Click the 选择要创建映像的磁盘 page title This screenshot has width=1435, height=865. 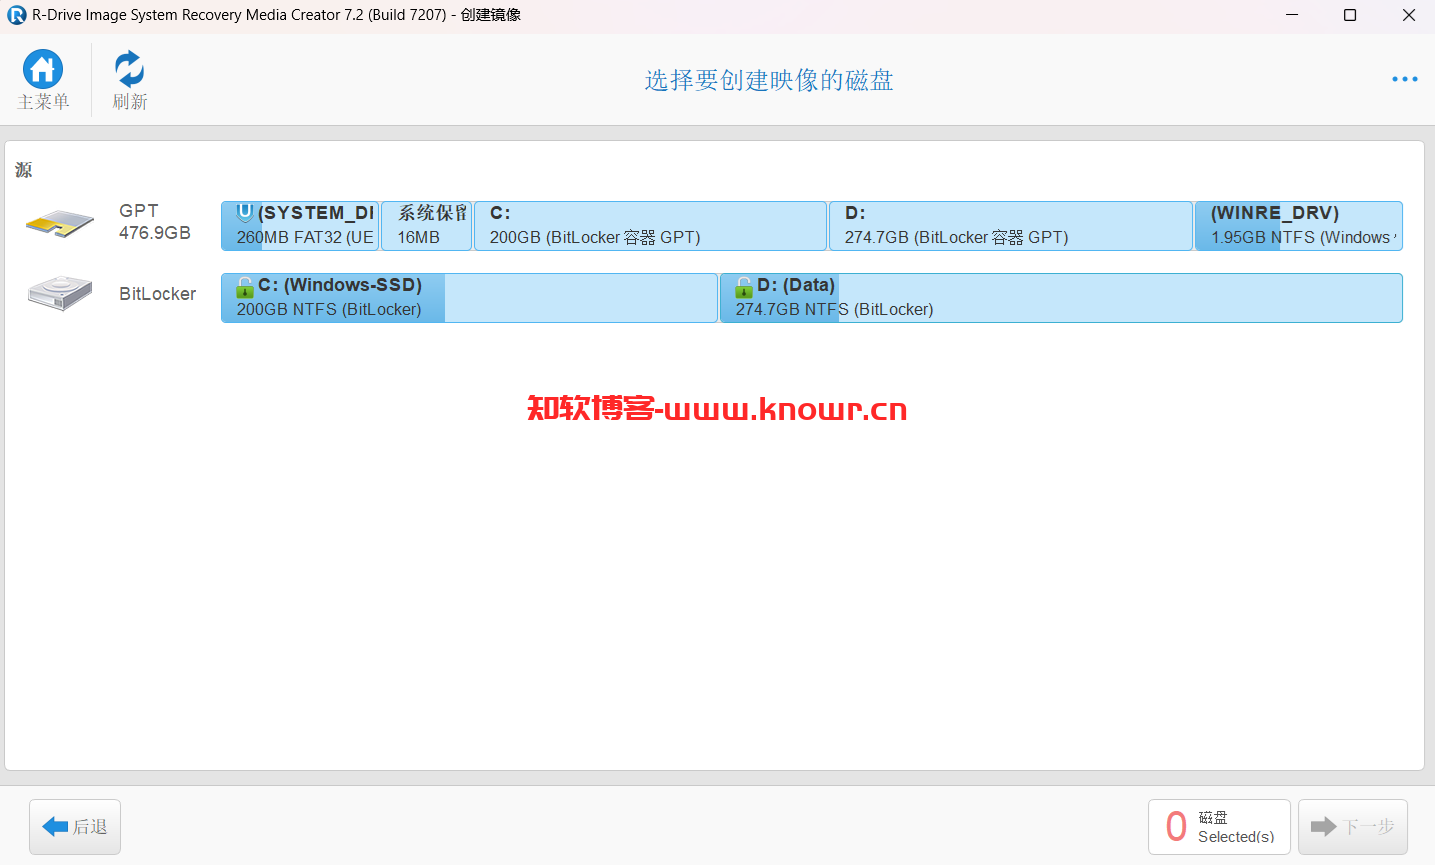769,80
